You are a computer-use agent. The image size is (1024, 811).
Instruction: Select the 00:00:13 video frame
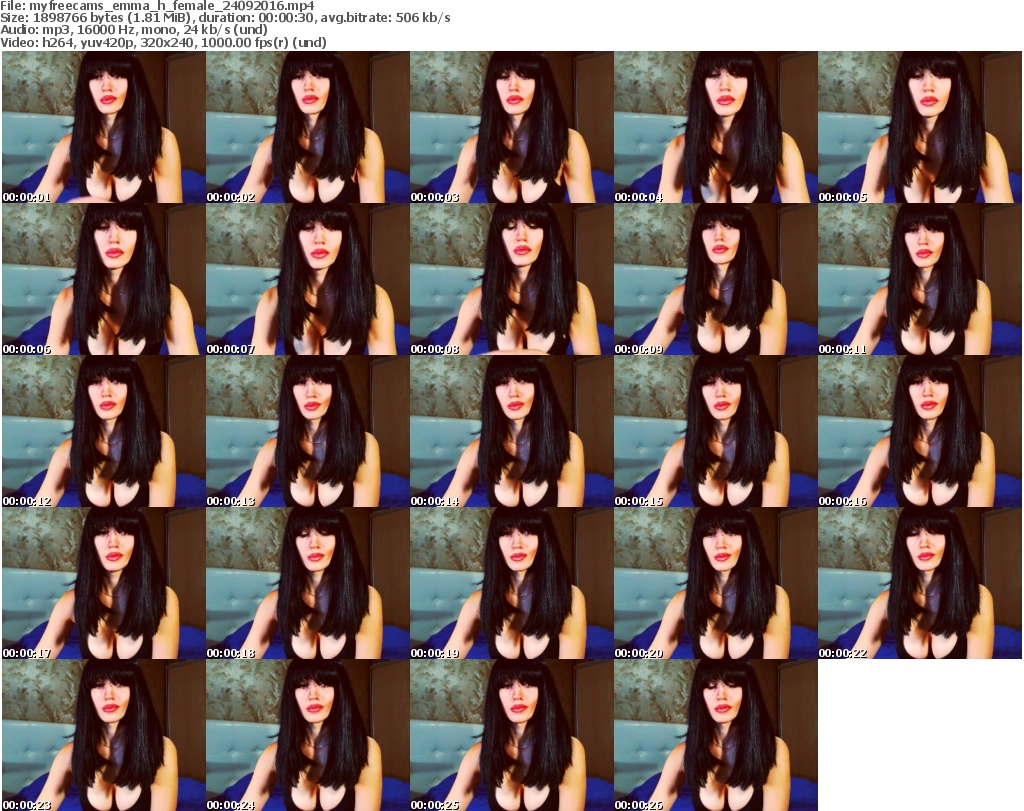[x=308, y=431]
